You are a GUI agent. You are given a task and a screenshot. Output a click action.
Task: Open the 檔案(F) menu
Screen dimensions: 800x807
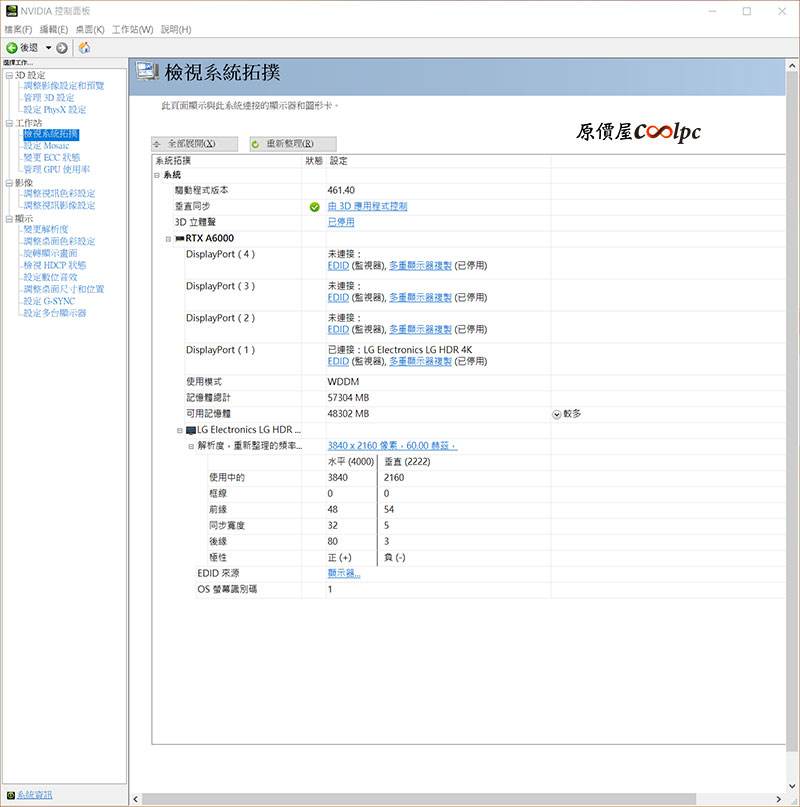[x=18, y=29]
